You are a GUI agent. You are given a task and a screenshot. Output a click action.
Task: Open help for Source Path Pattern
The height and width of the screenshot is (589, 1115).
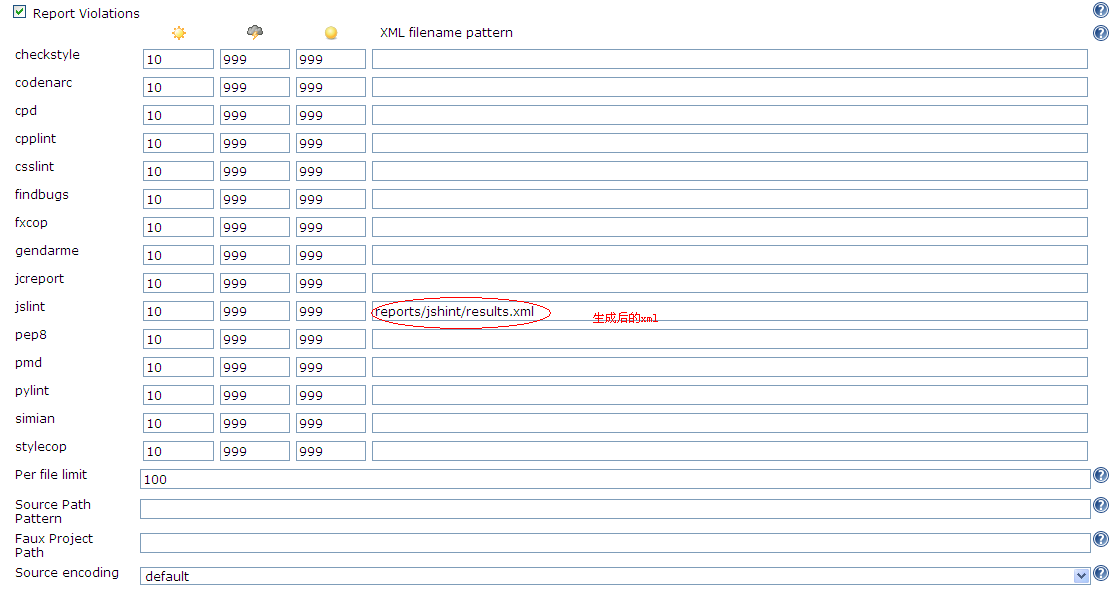(x=1100, y=505)
